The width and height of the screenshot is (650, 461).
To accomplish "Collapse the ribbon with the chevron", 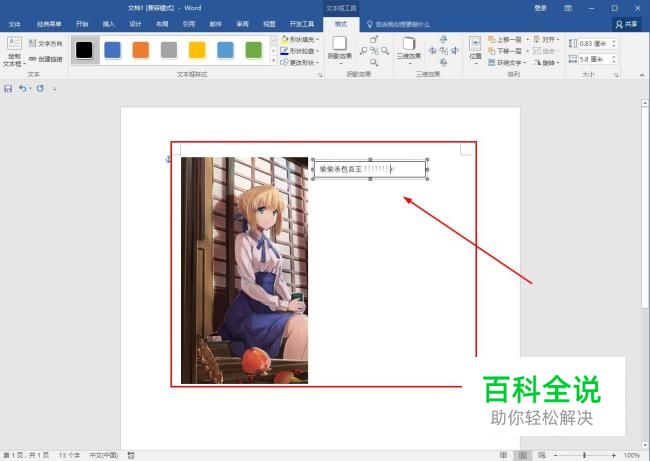I will 642,75.
